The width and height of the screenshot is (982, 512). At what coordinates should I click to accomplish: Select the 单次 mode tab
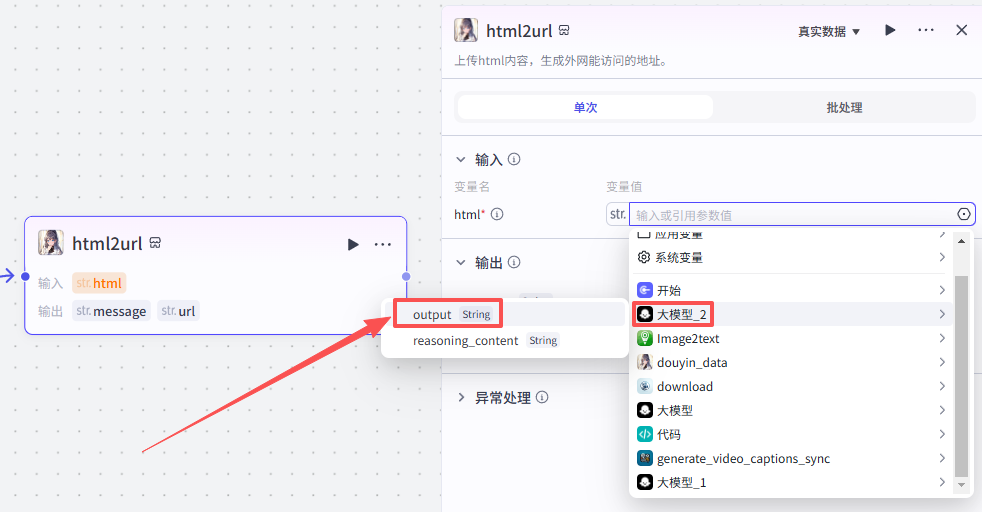tap(585, 107)
